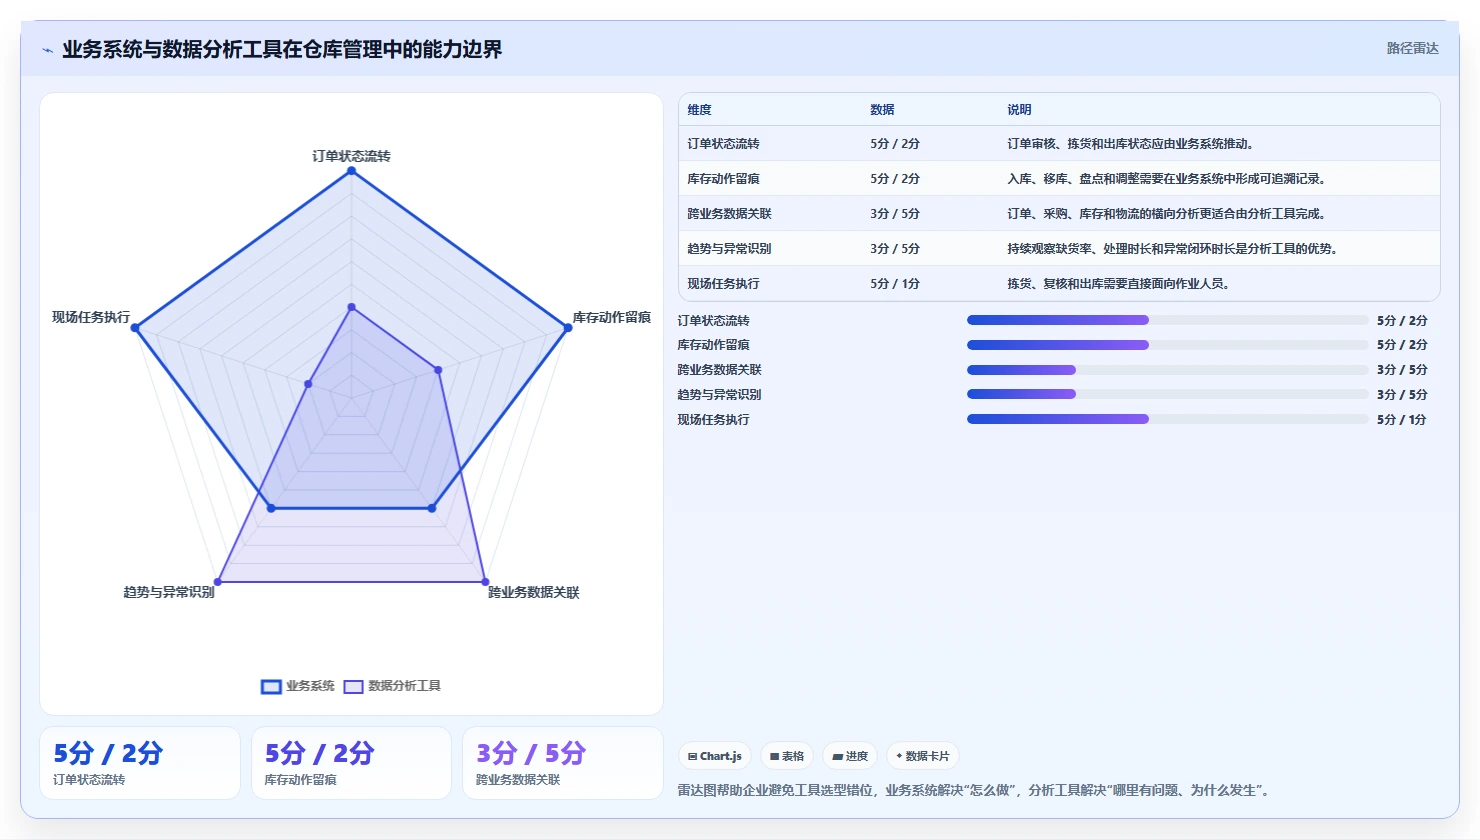
Task: Click the 业务系统 data point on the 跨业务数据关联 axis
Action: click(x=432, y=508)
